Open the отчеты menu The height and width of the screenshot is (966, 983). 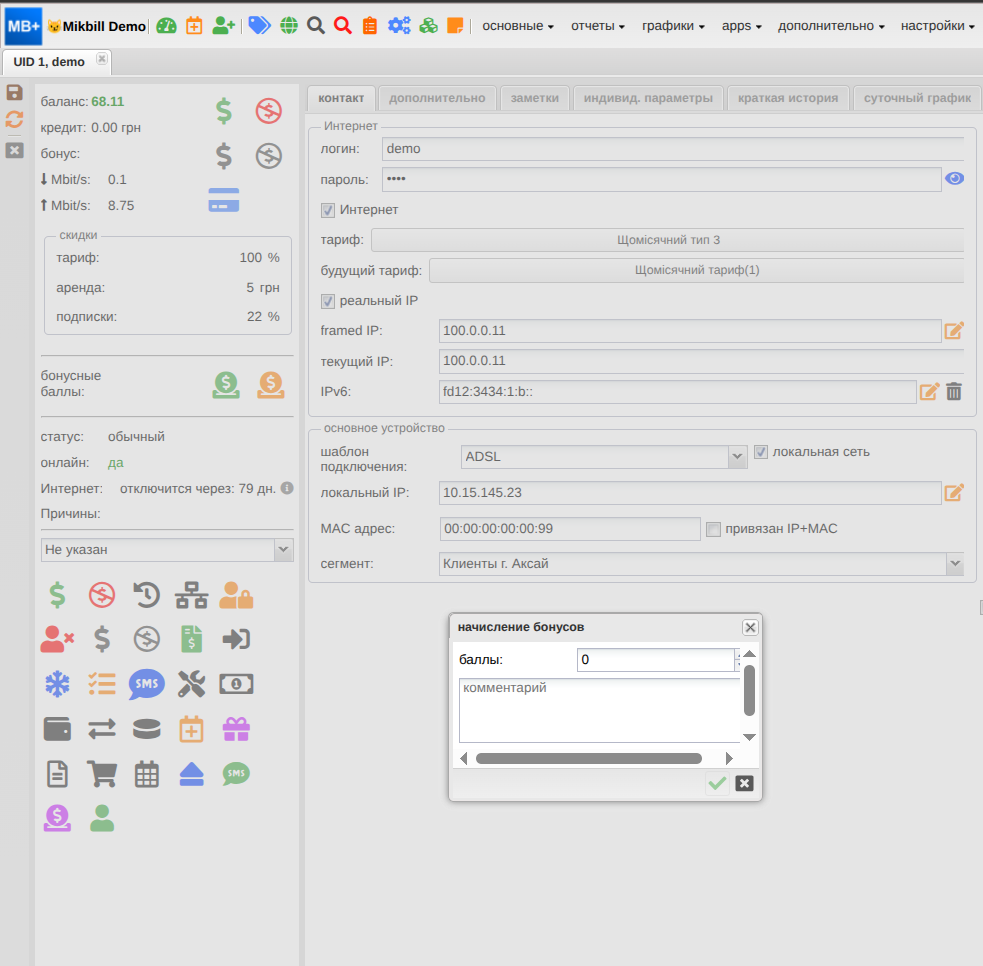[597, 26]
